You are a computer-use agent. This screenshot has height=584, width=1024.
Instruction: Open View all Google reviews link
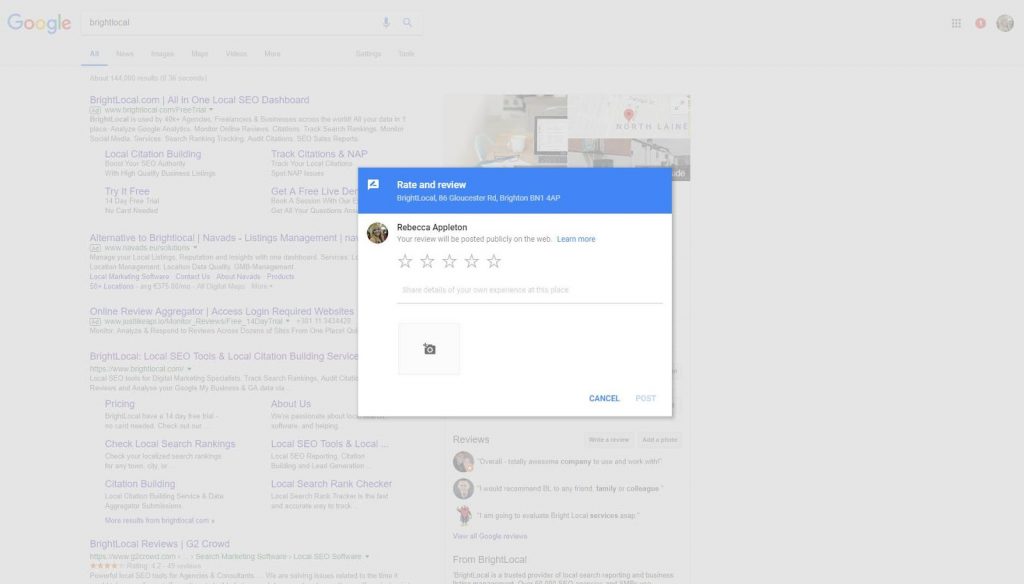pyautogui.click(x=490, y=536)
